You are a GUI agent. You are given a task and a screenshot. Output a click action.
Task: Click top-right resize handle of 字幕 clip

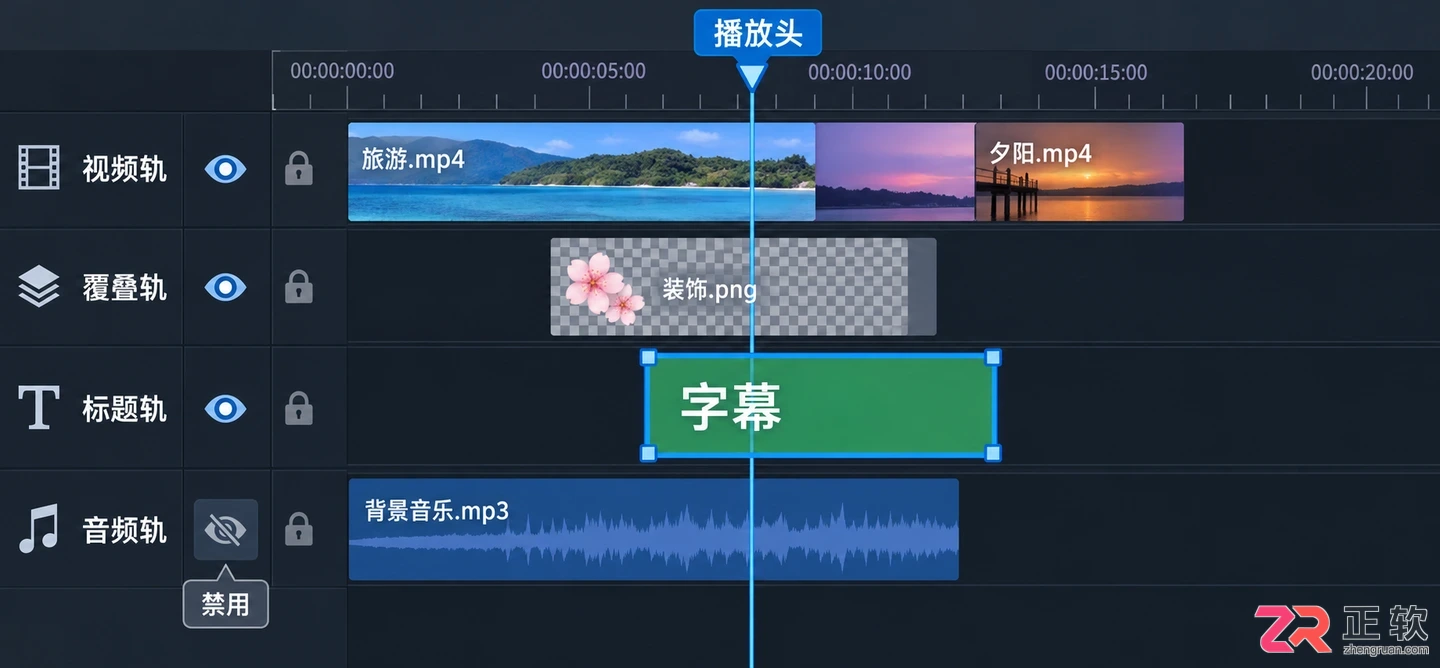pos(993,357)
